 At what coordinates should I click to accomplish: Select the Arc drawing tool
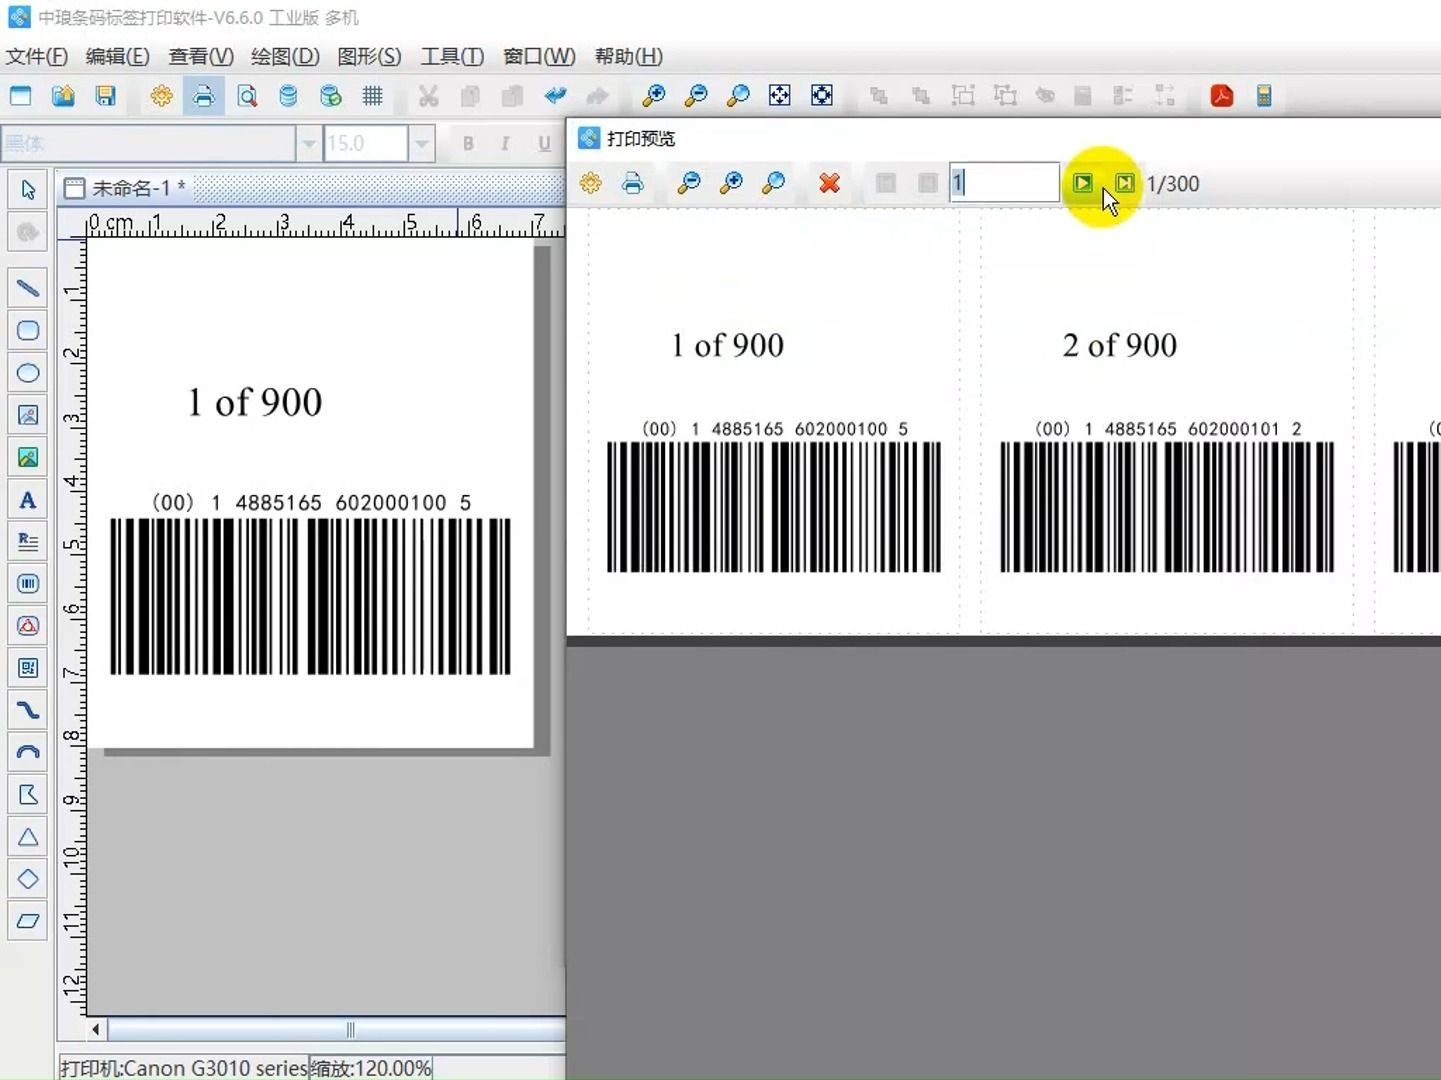28,753
